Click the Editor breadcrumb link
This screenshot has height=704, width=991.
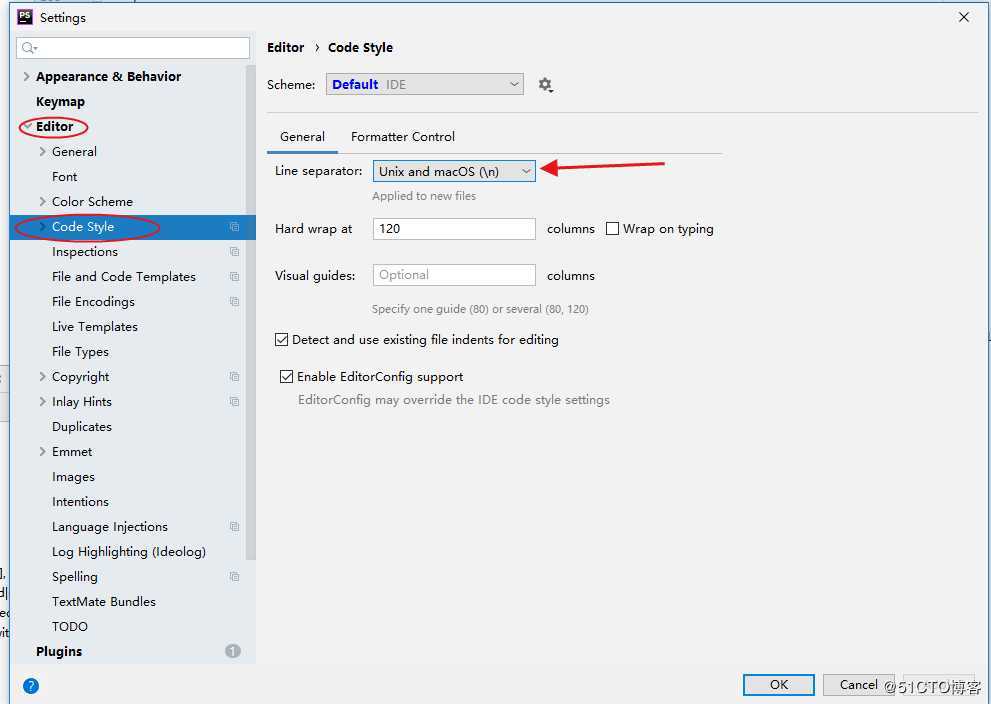pyautogui.click(x=286, y=48)
